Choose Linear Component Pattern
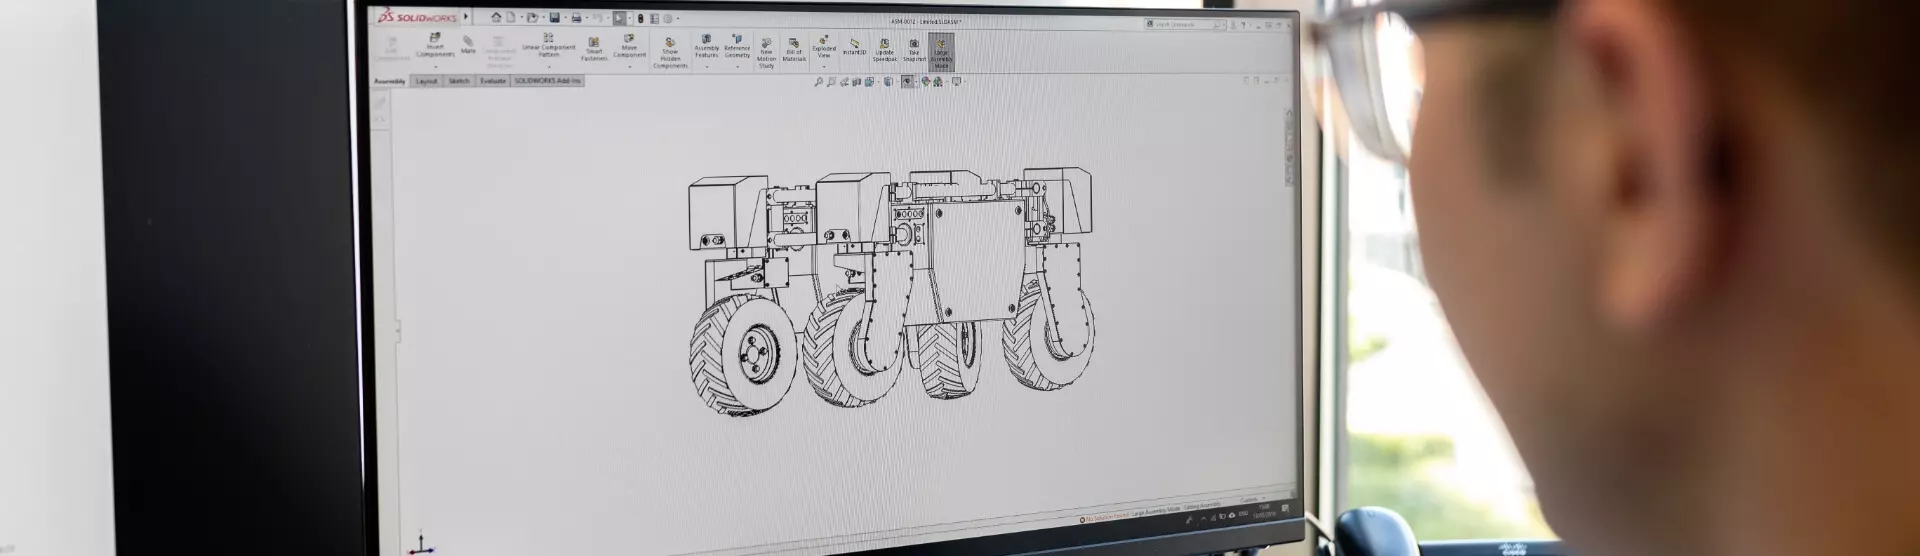 (548, 44)
